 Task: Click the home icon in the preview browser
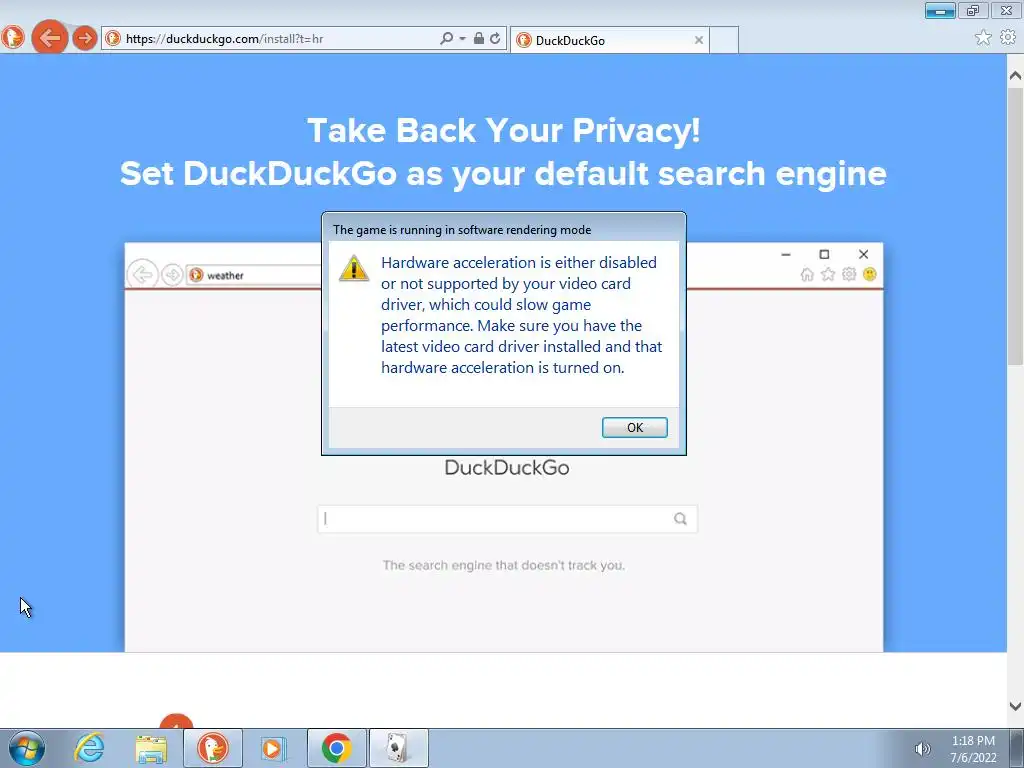807,274
